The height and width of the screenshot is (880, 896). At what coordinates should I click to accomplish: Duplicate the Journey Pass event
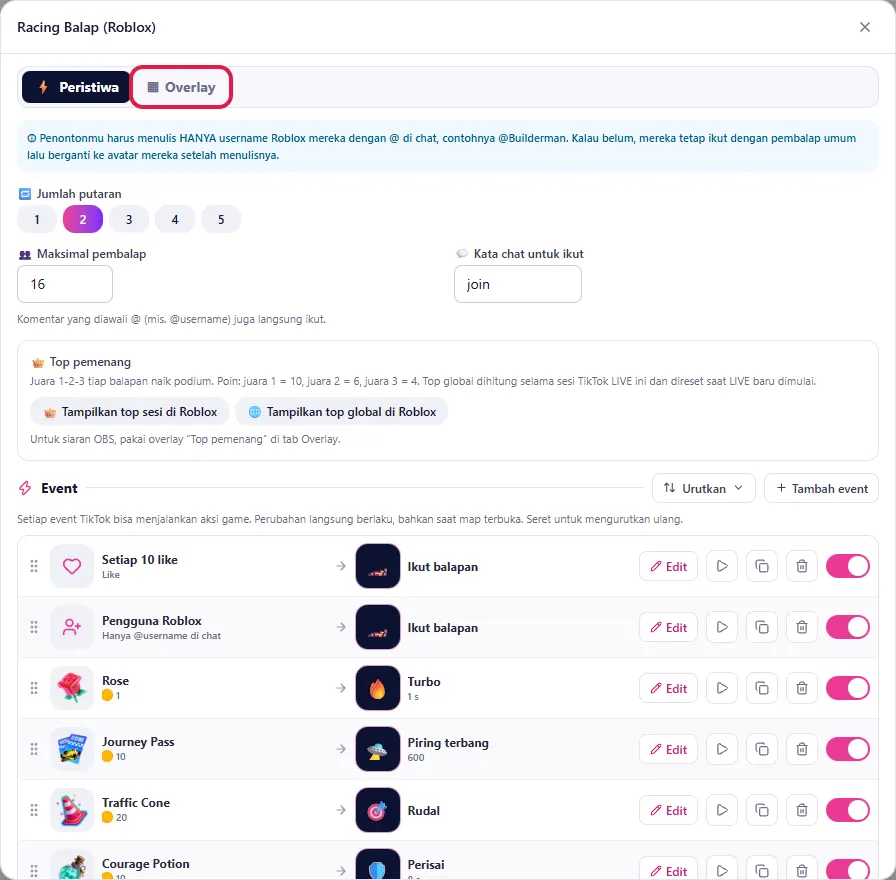tap(762, 749)
